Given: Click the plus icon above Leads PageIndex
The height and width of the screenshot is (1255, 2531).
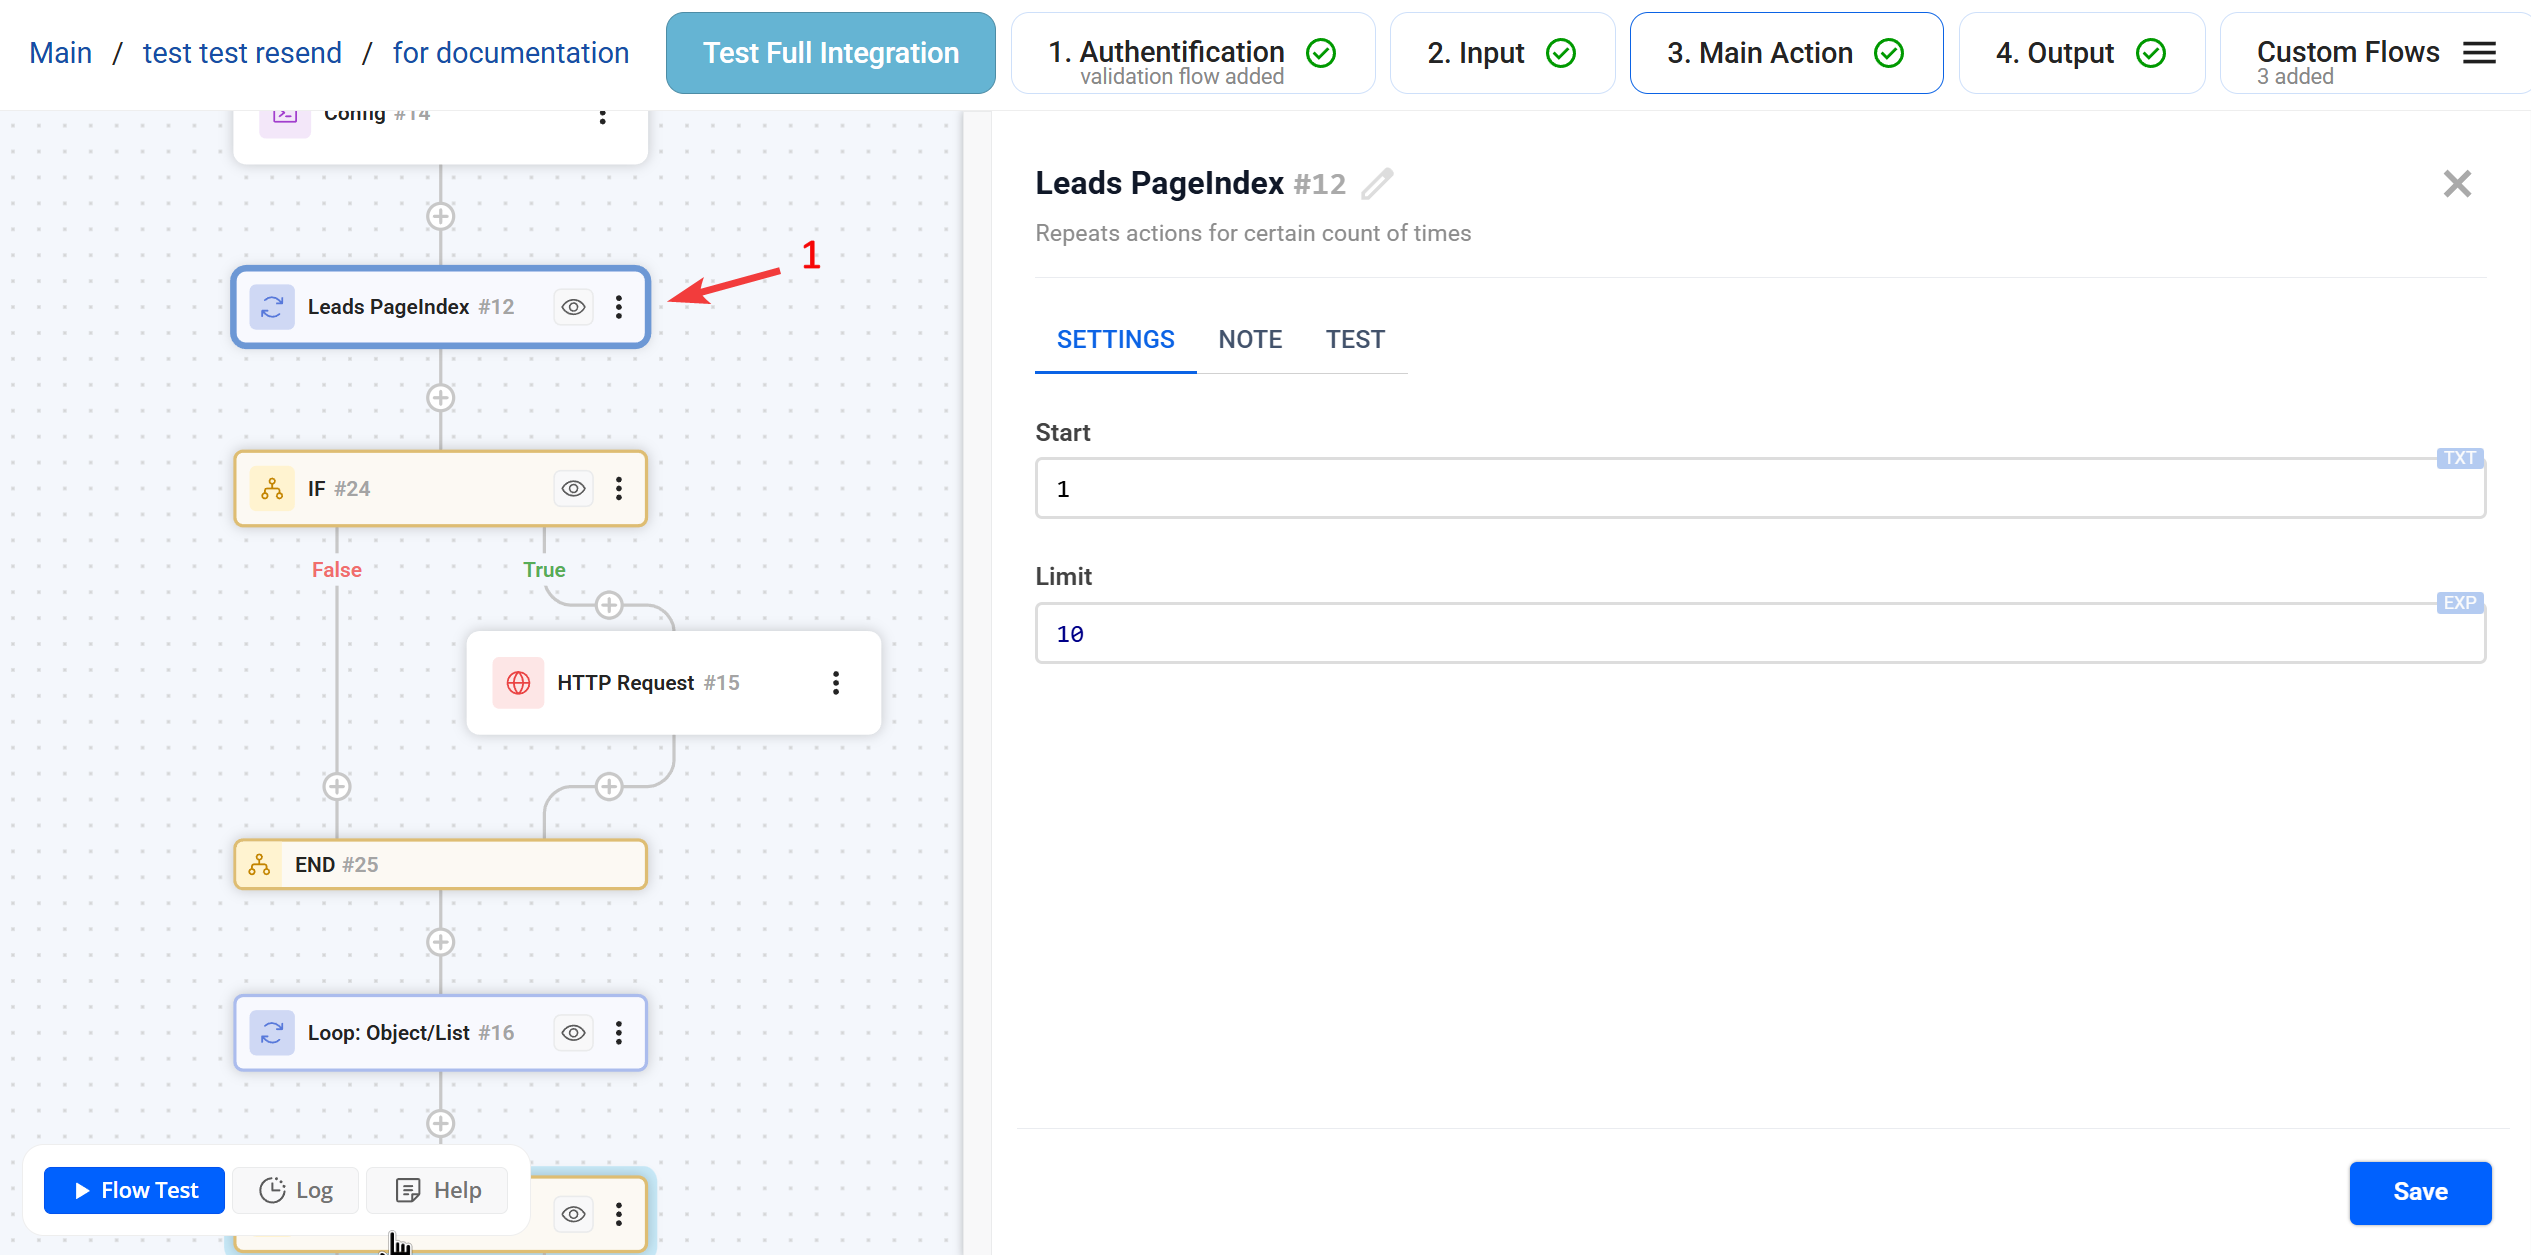Looking at the screenshot, I should 440,216.
